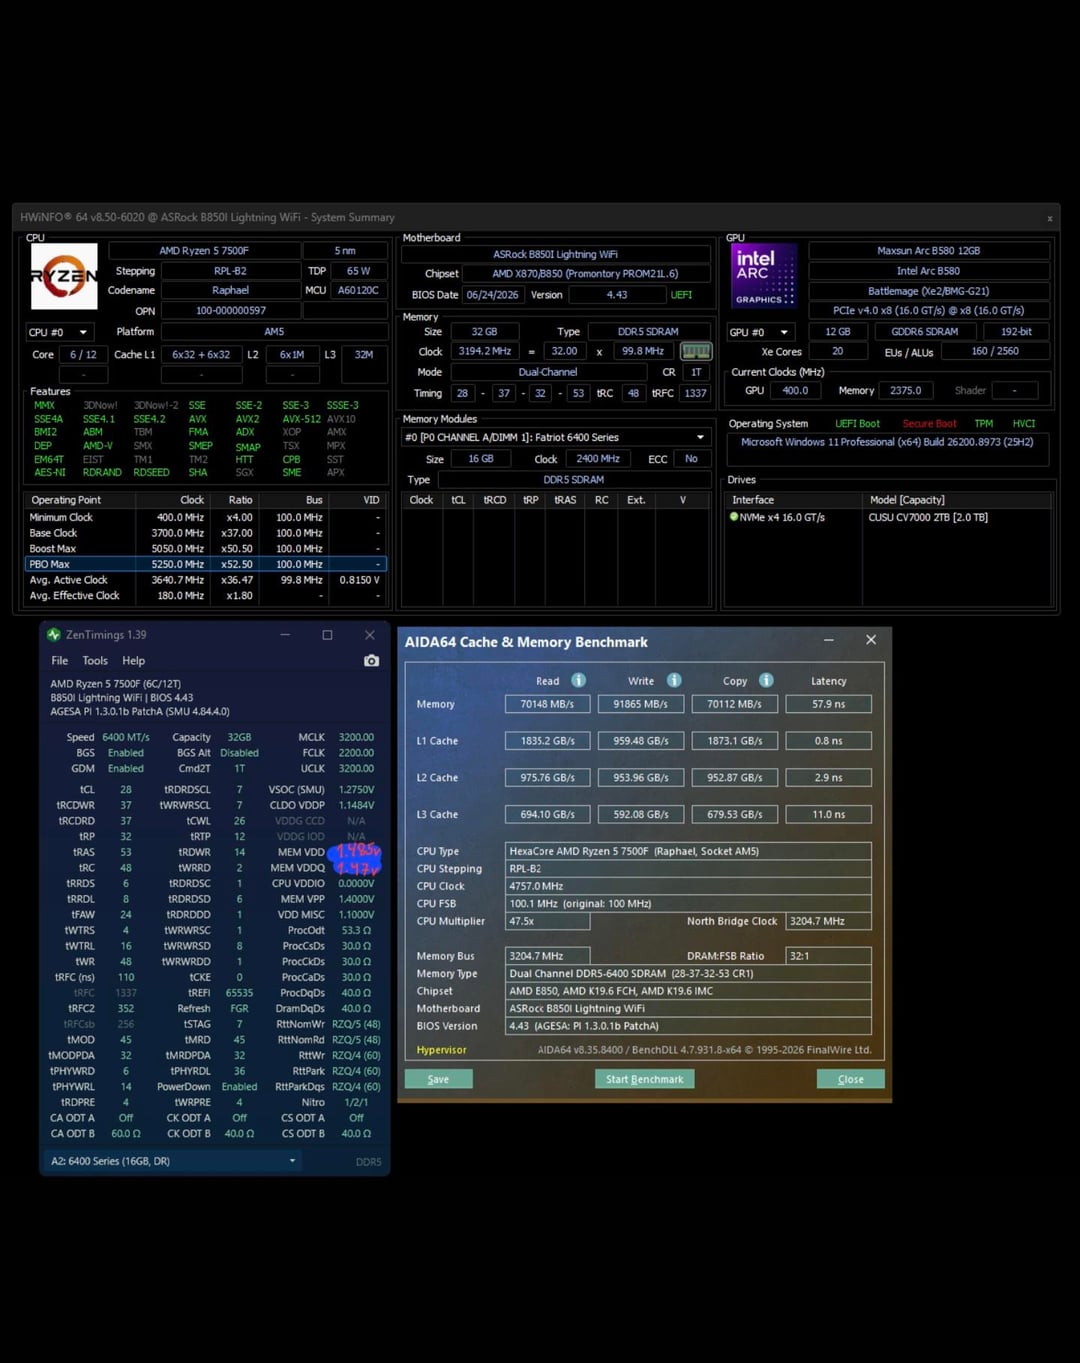
Task: Click the green Close button in AIDA64
Action: (x=850, y=1079)
